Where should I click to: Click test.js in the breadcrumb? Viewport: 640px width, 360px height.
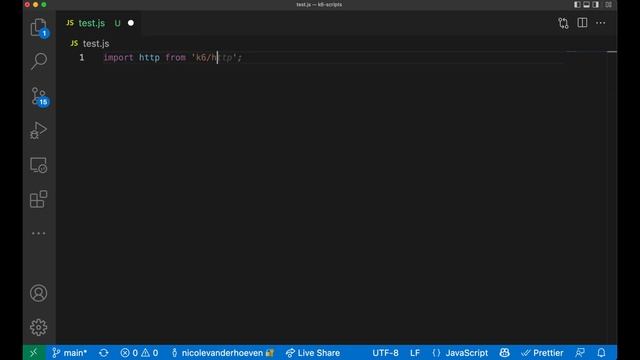pyautogui.click(x=96, y=43)
